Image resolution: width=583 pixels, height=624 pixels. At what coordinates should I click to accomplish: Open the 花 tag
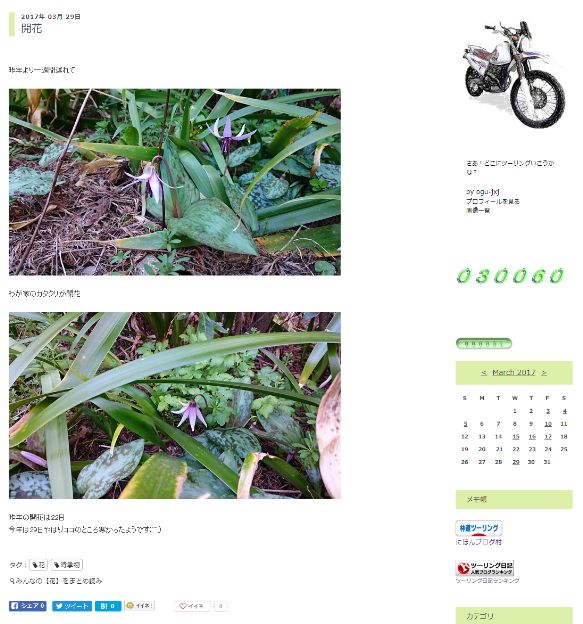coord(39,564)
